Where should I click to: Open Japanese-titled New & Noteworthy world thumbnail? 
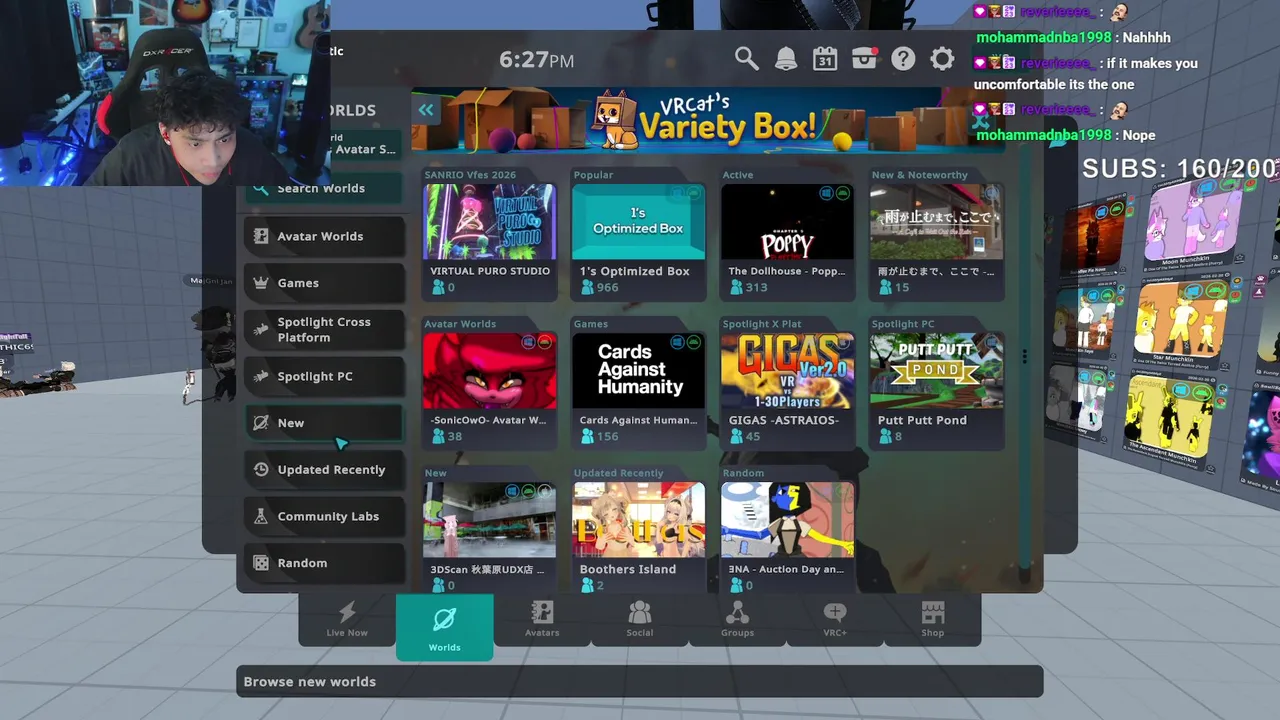click(936, 221)
